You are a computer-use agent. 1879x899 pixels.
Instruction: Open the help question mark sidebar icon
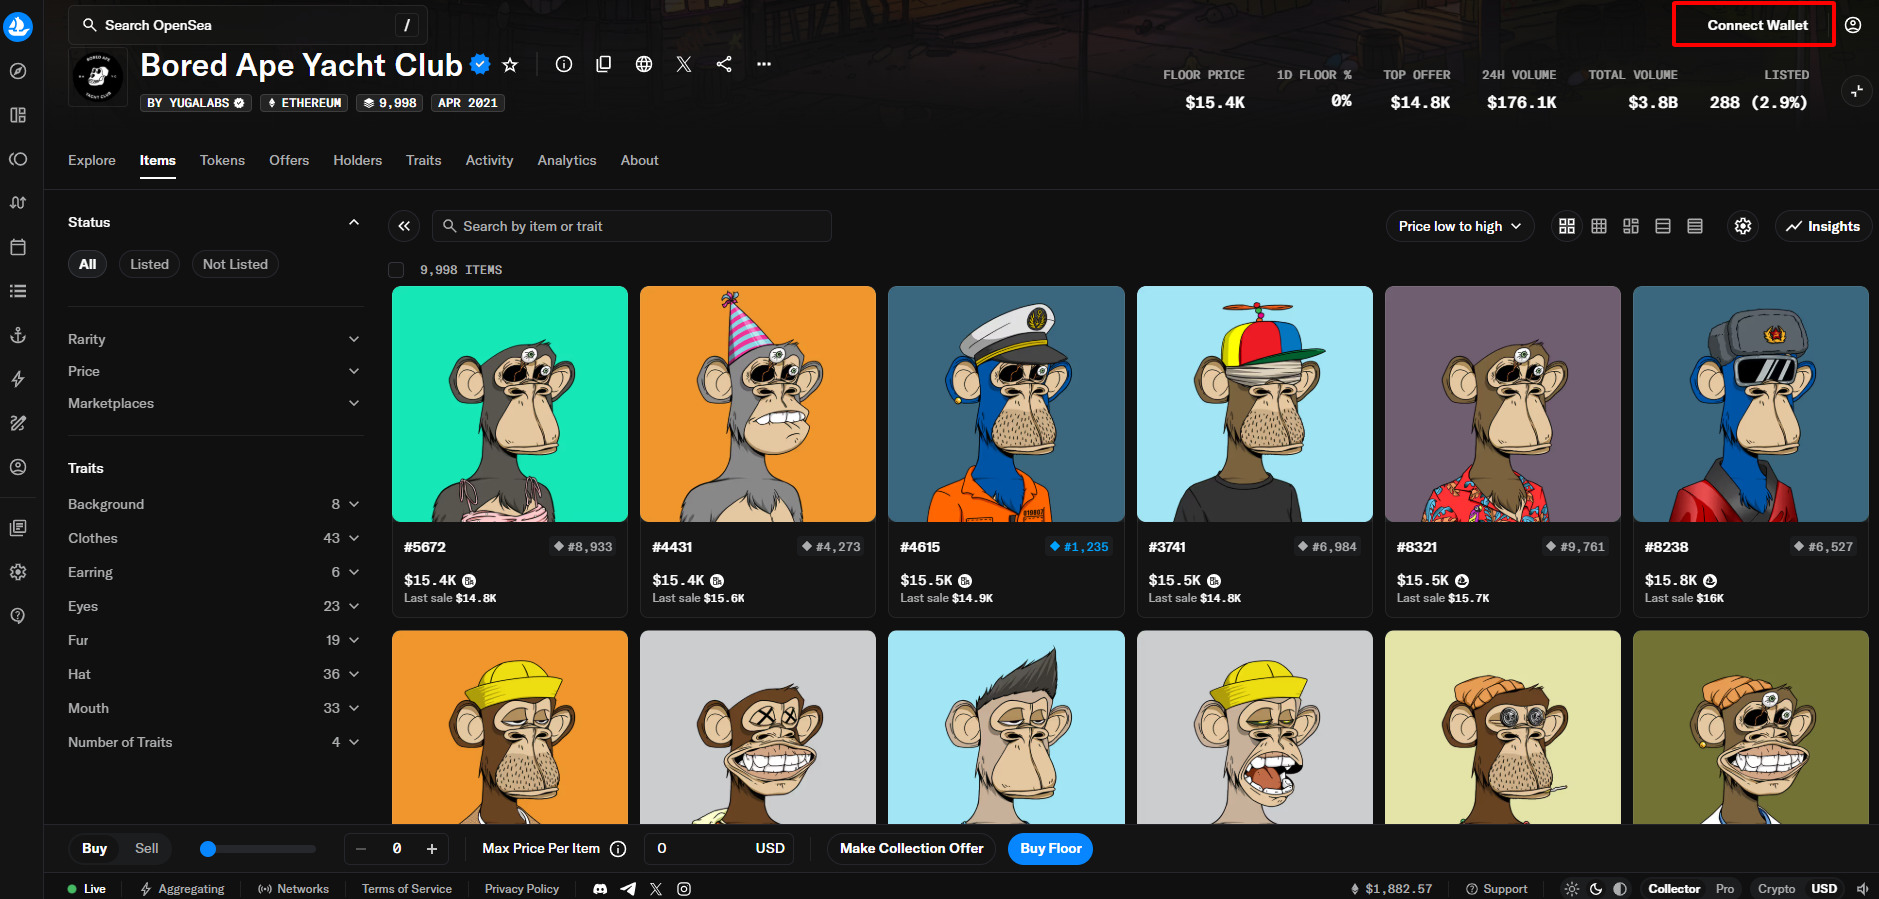click(x=18, y=616)
